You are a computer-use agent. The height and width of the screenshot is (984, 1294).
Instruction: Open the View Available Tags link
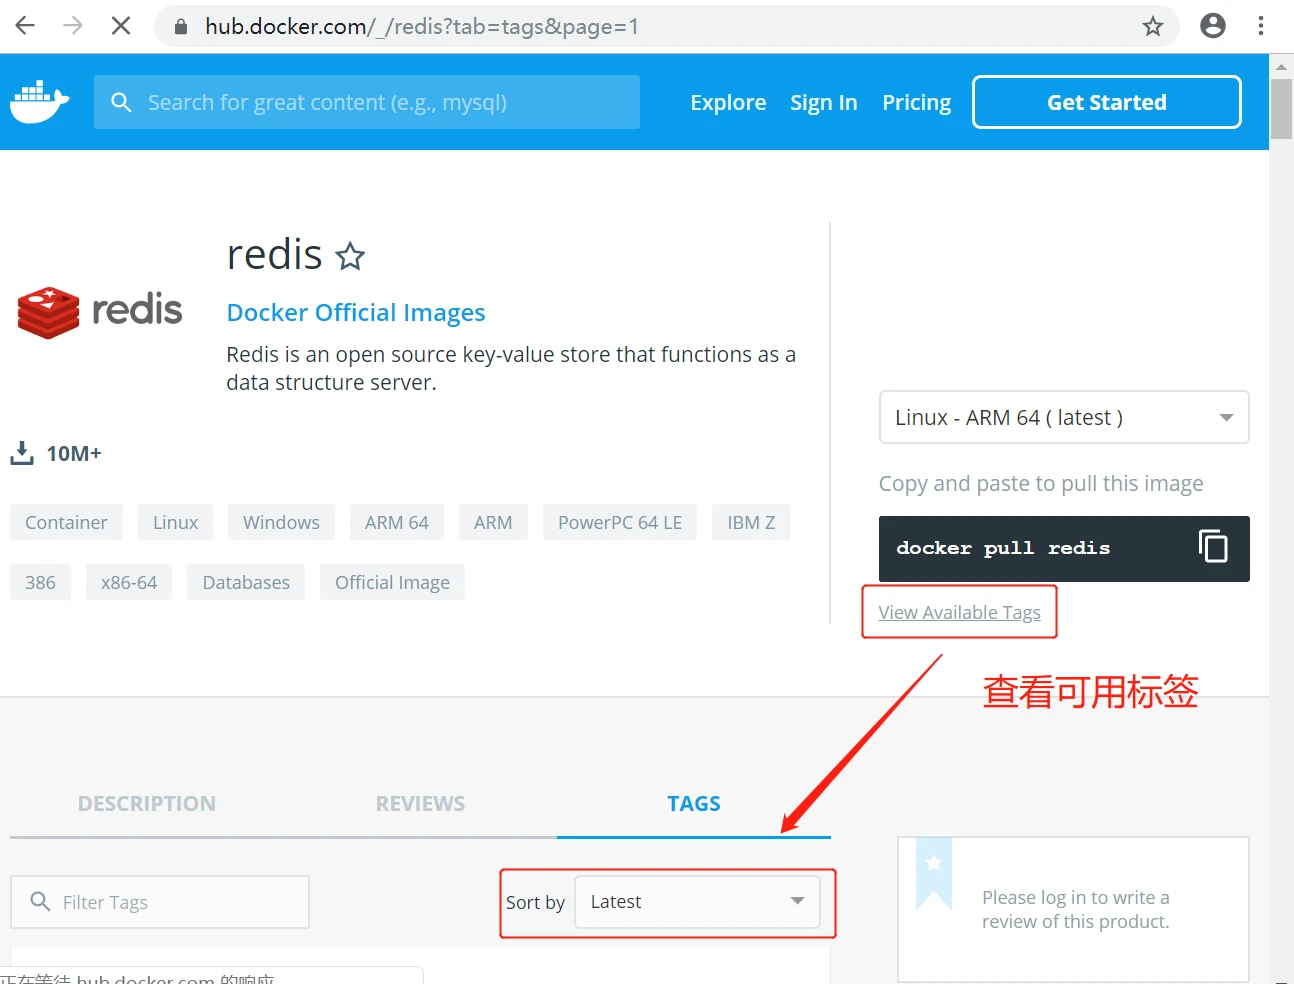click(x=959, y=612)
